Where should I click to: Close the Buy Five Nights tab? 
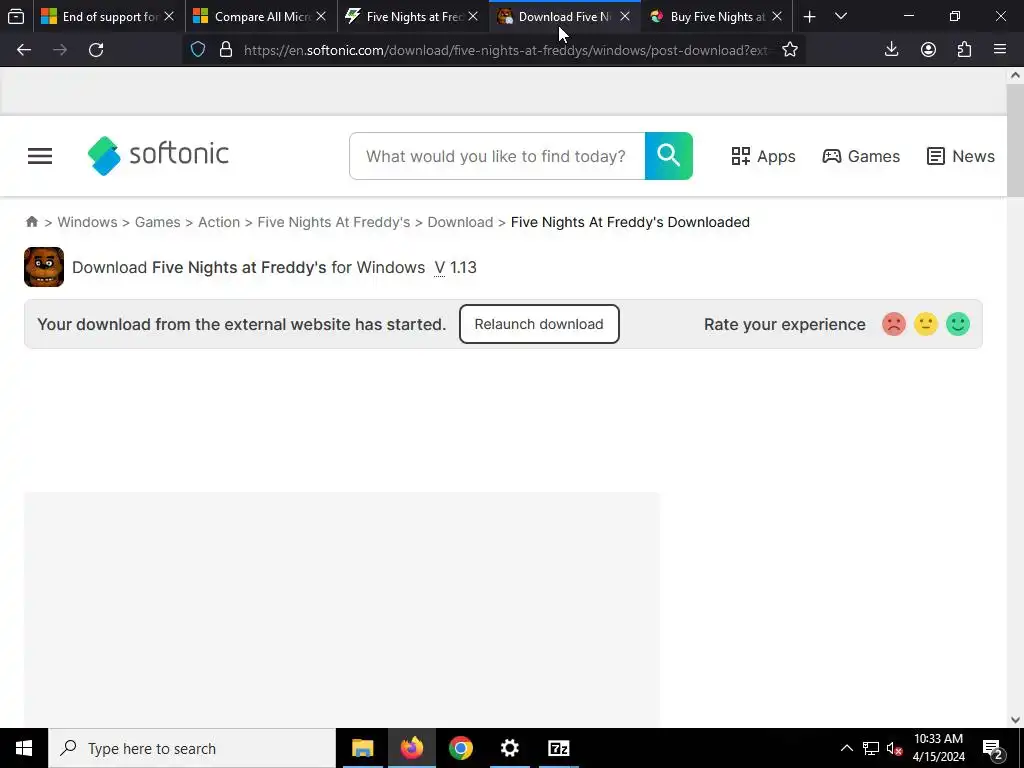click(x=776, y=17)
